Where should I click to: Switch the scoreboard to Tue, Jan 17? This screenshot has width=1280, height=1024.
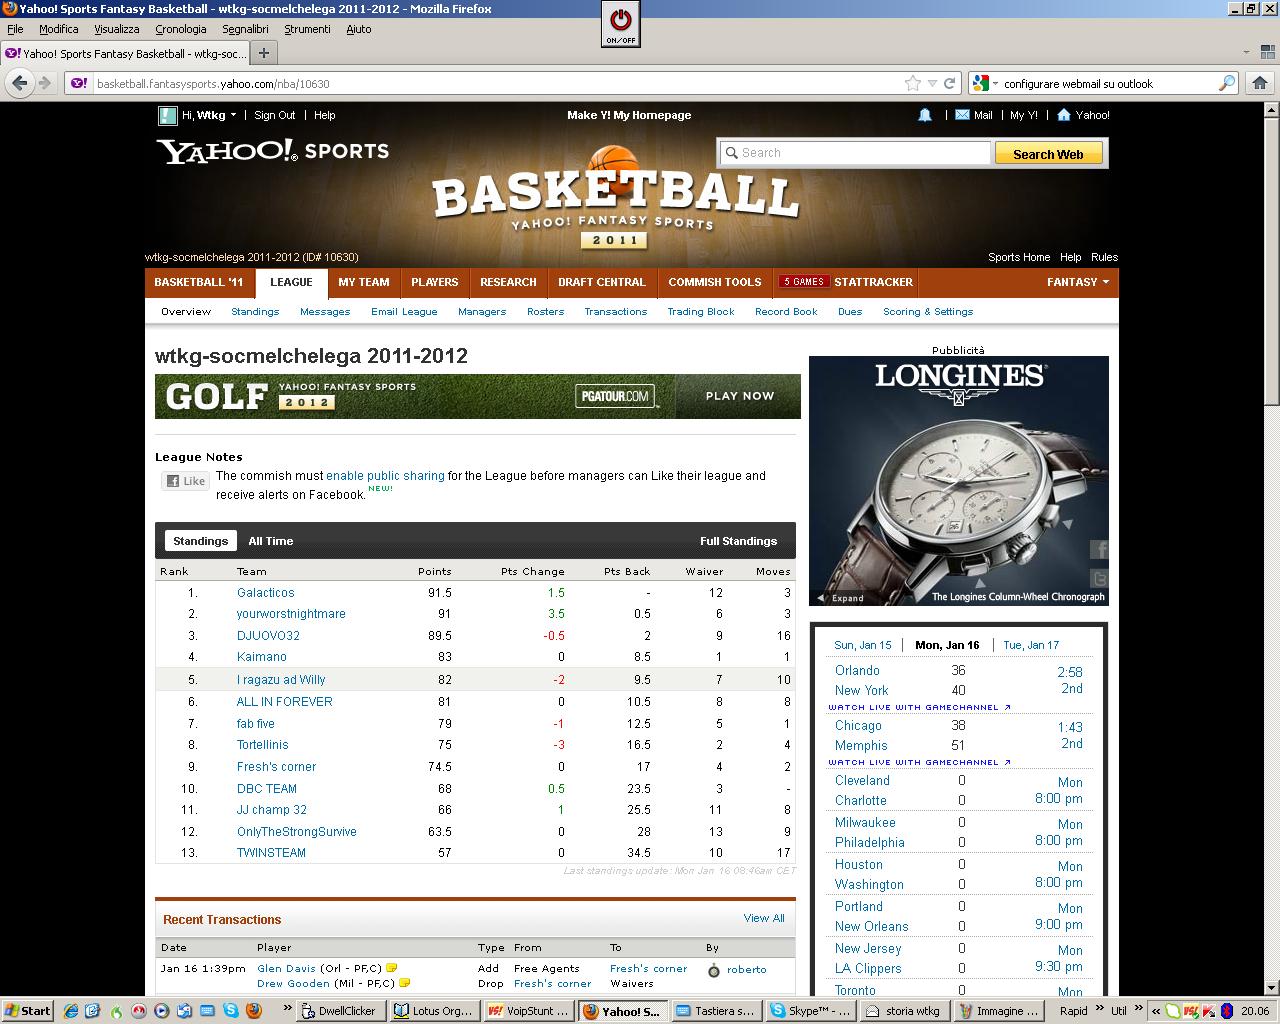(x=1031, y=645)
